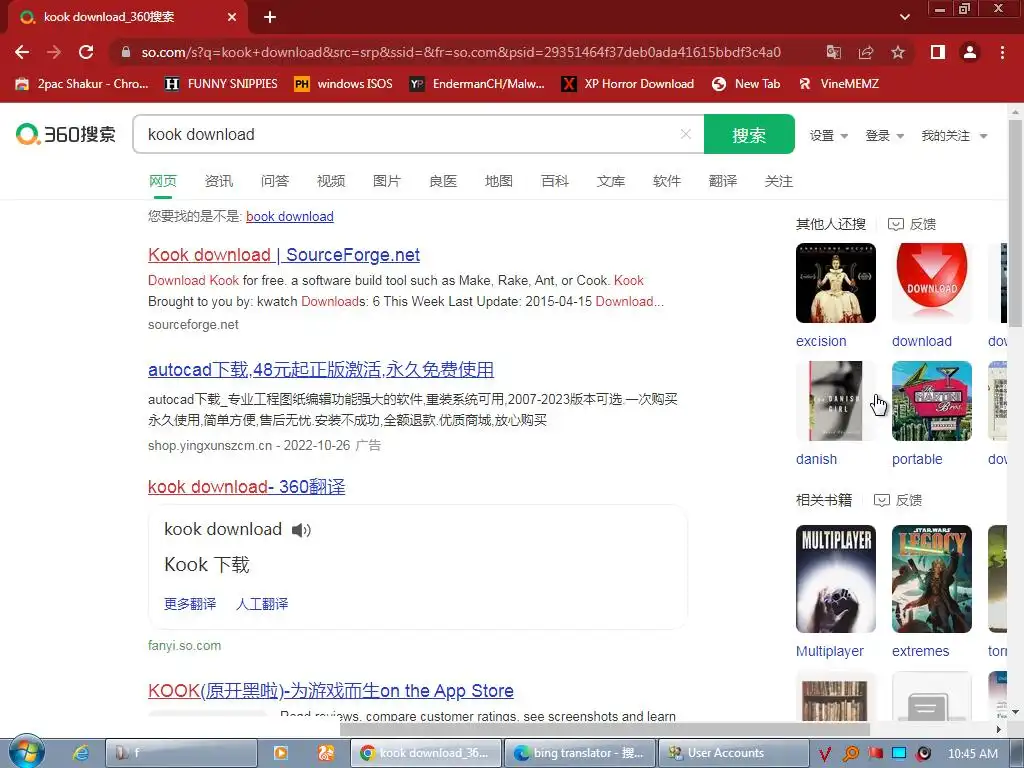Open the Chrome profile avatar
The image size is (1024, 768).
tap(970, 52)
